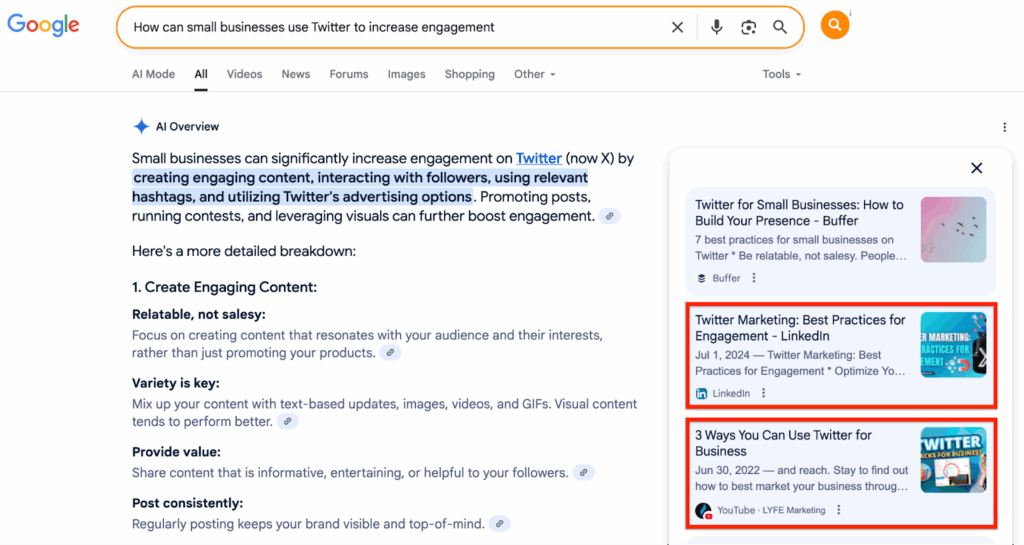
Task: Expand the Tools dropdown
Action: click(781, 74)
